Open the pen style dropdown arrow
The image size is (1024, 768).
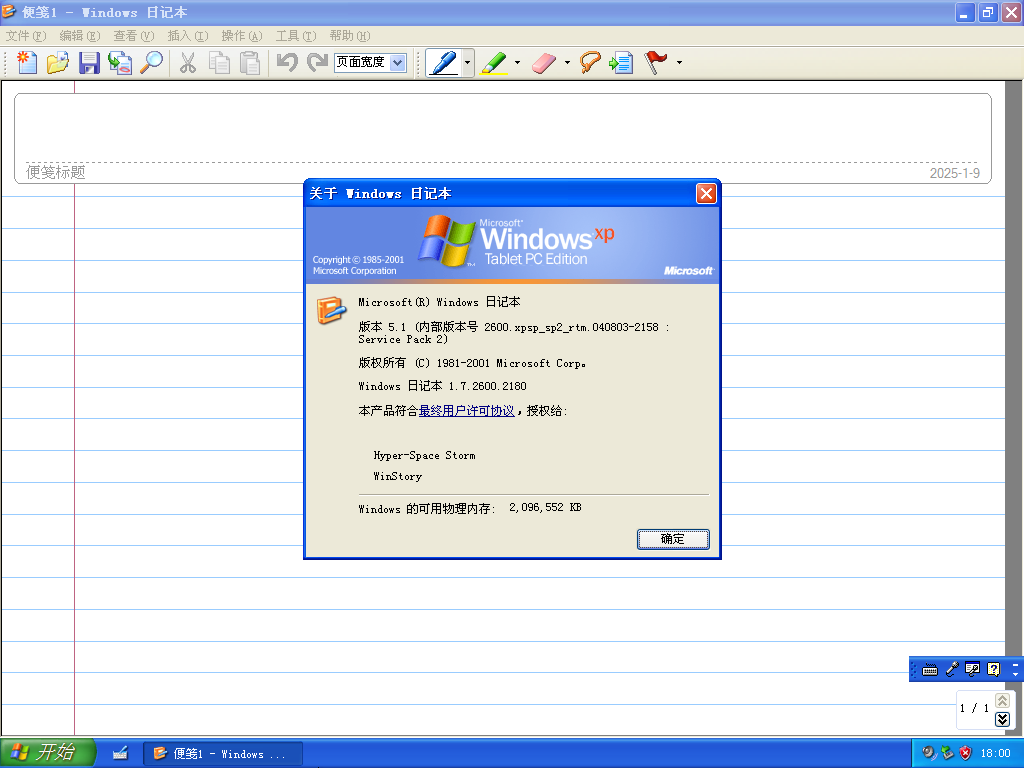(x=468, y=63)
